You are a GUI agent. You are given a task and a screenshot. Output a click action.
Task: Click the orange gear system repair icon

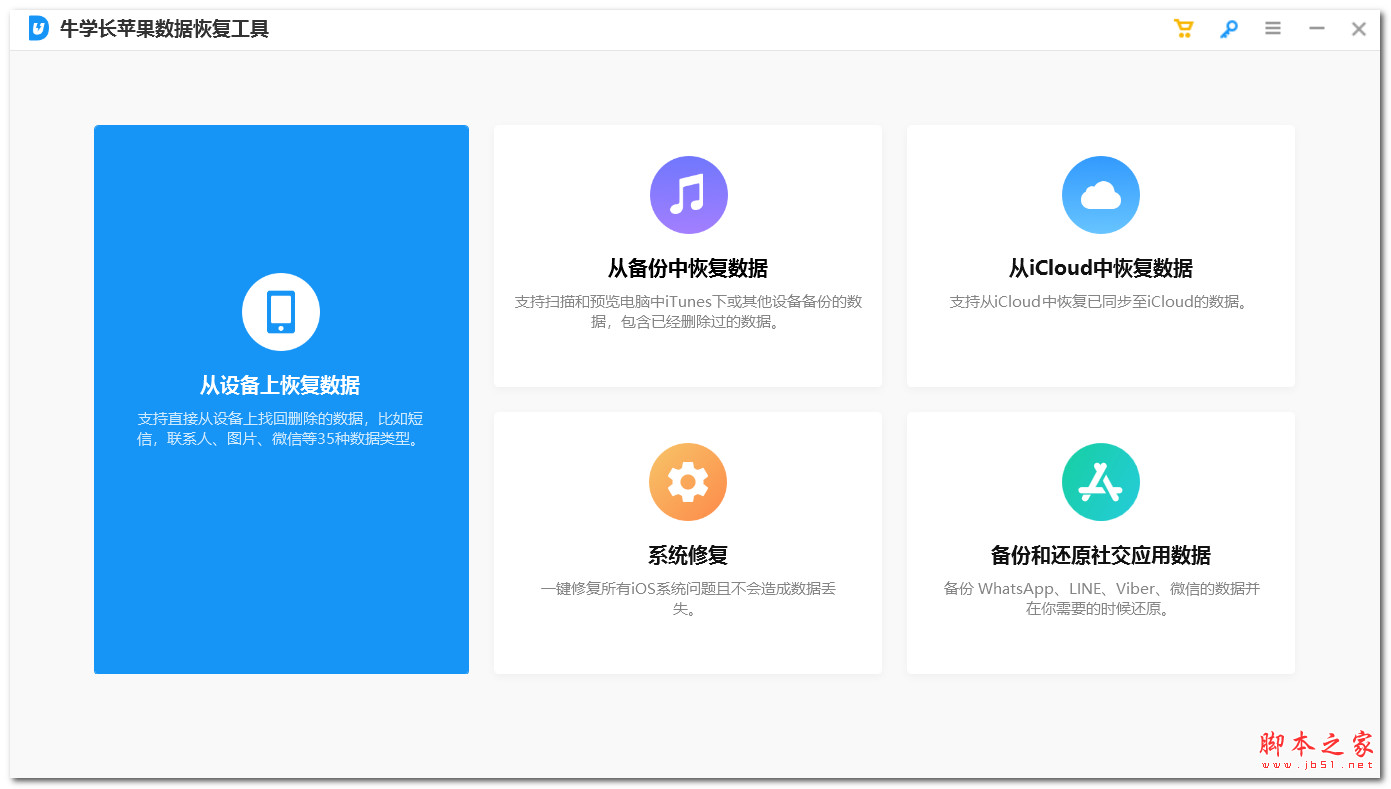pos(688,482)
